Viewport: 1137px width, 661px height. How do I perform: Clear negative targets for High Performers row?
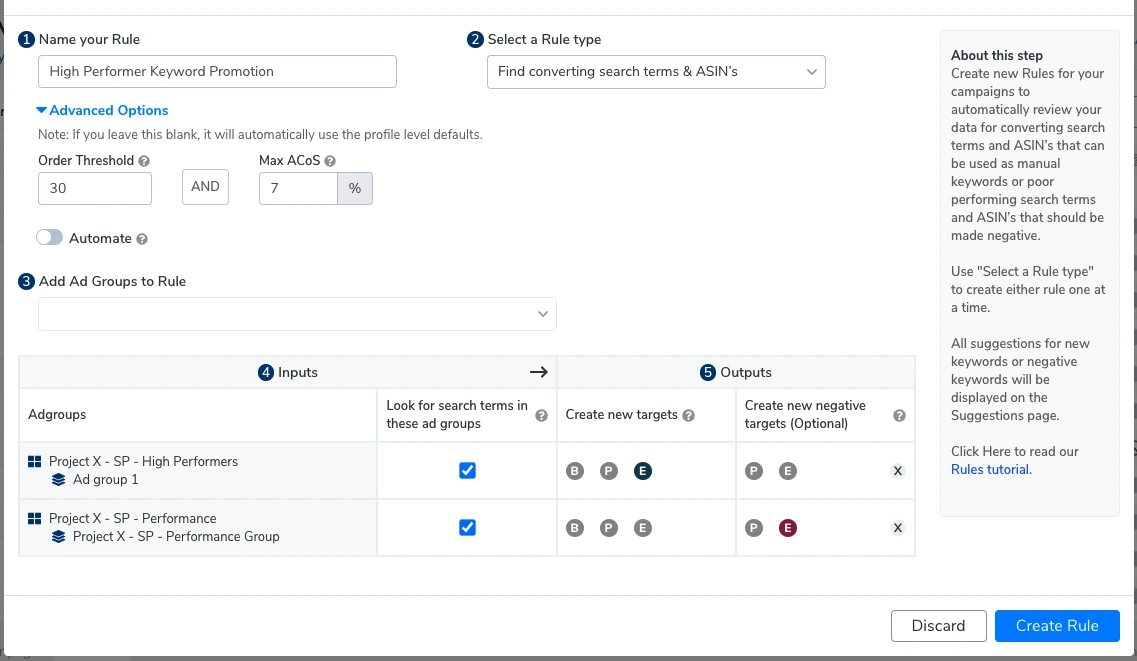[897, 471]
